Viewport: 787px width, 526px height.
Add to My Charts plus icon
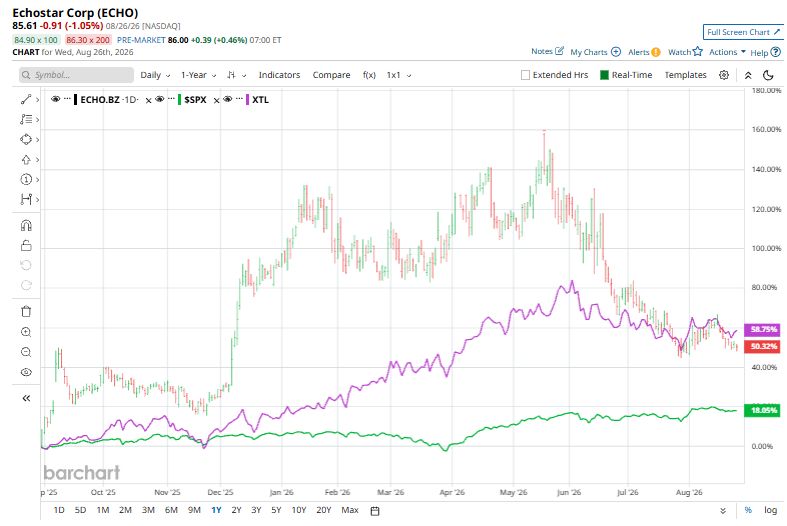pos(616,52)
